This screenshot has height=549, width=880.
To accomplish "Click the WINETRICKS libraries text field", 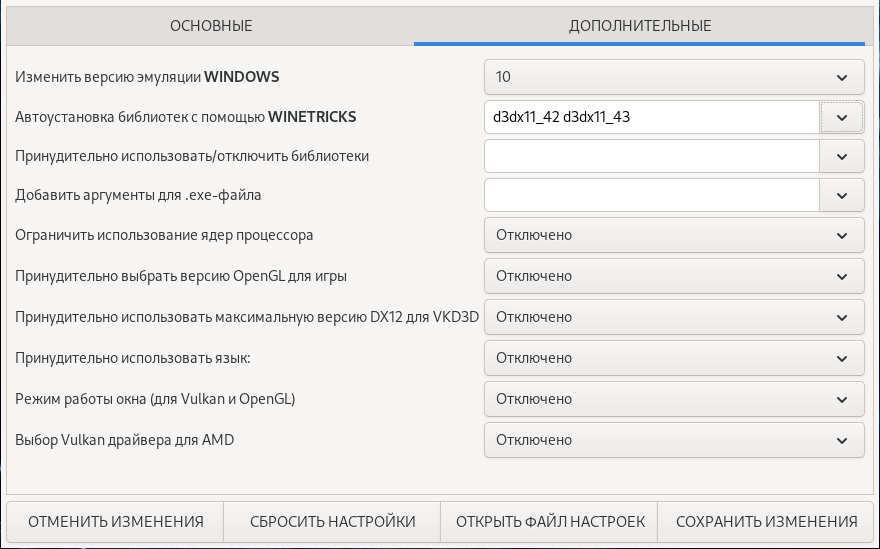I will point(651,117).
